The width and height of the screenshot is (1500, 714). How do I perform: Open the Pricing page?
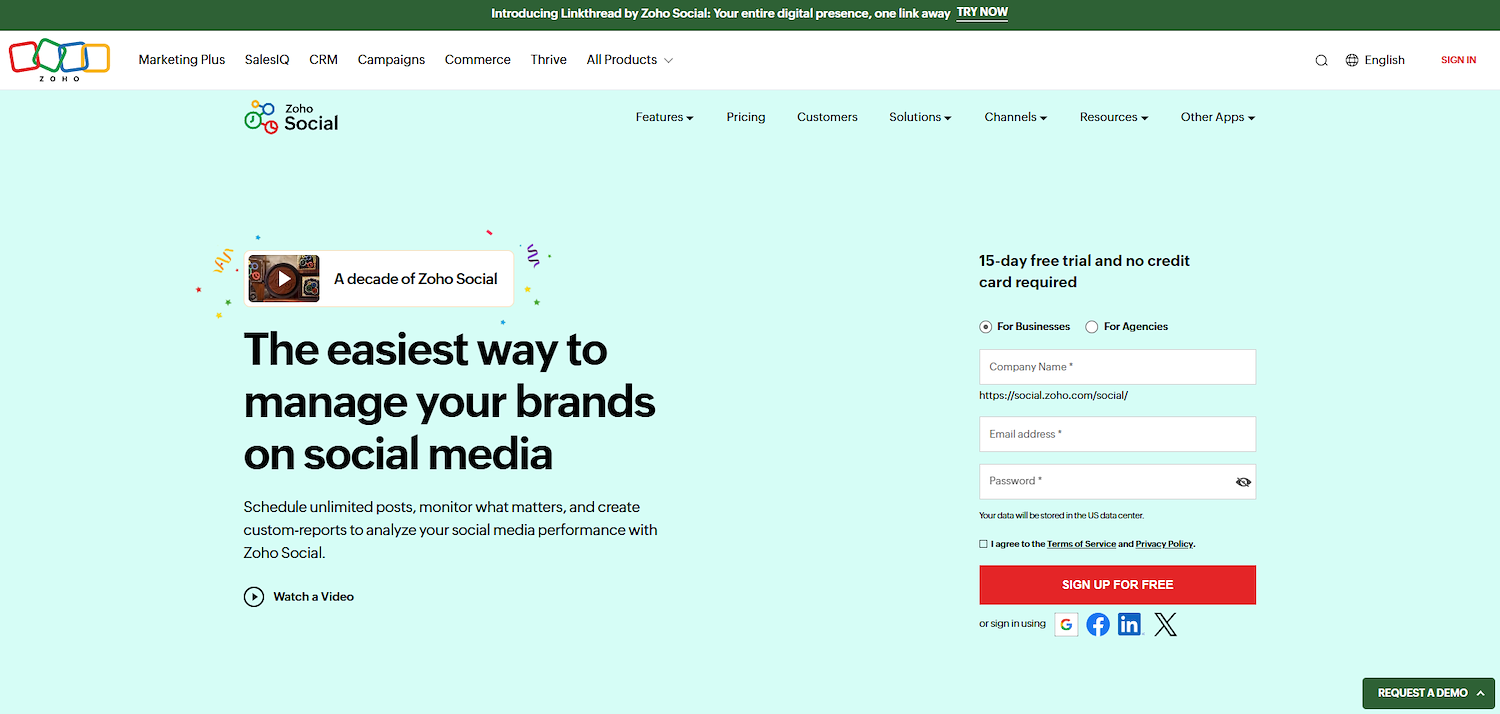pyautogui.click(x=746, y=117)
